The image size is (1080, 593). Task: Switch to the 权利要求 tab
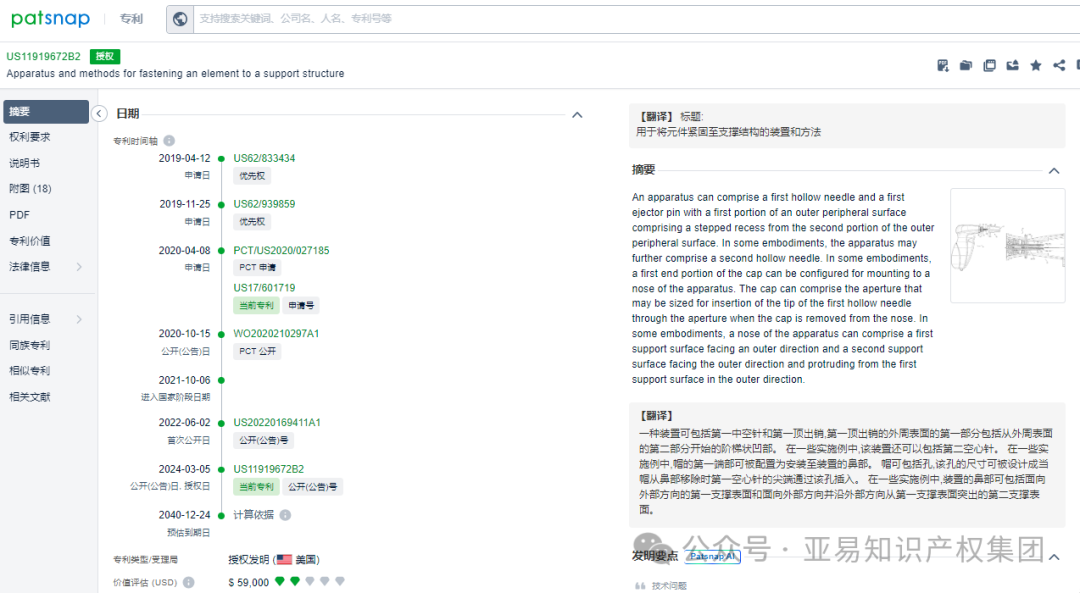[x=36, y=138]
